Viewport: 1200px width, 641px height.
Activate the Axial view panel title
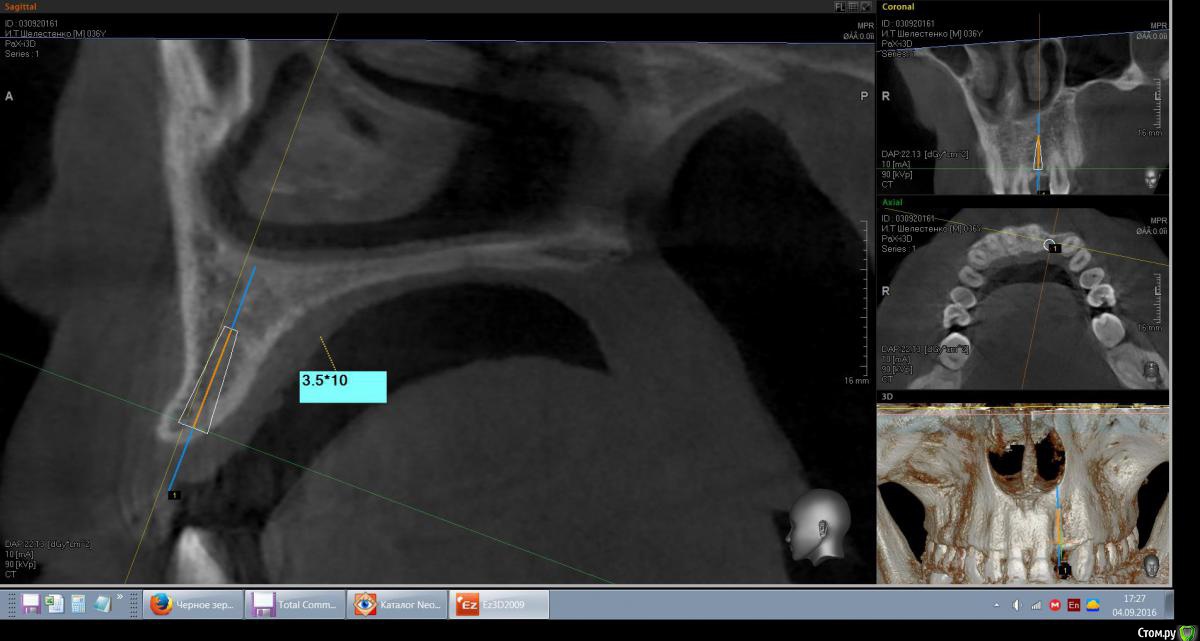(892, 202)
